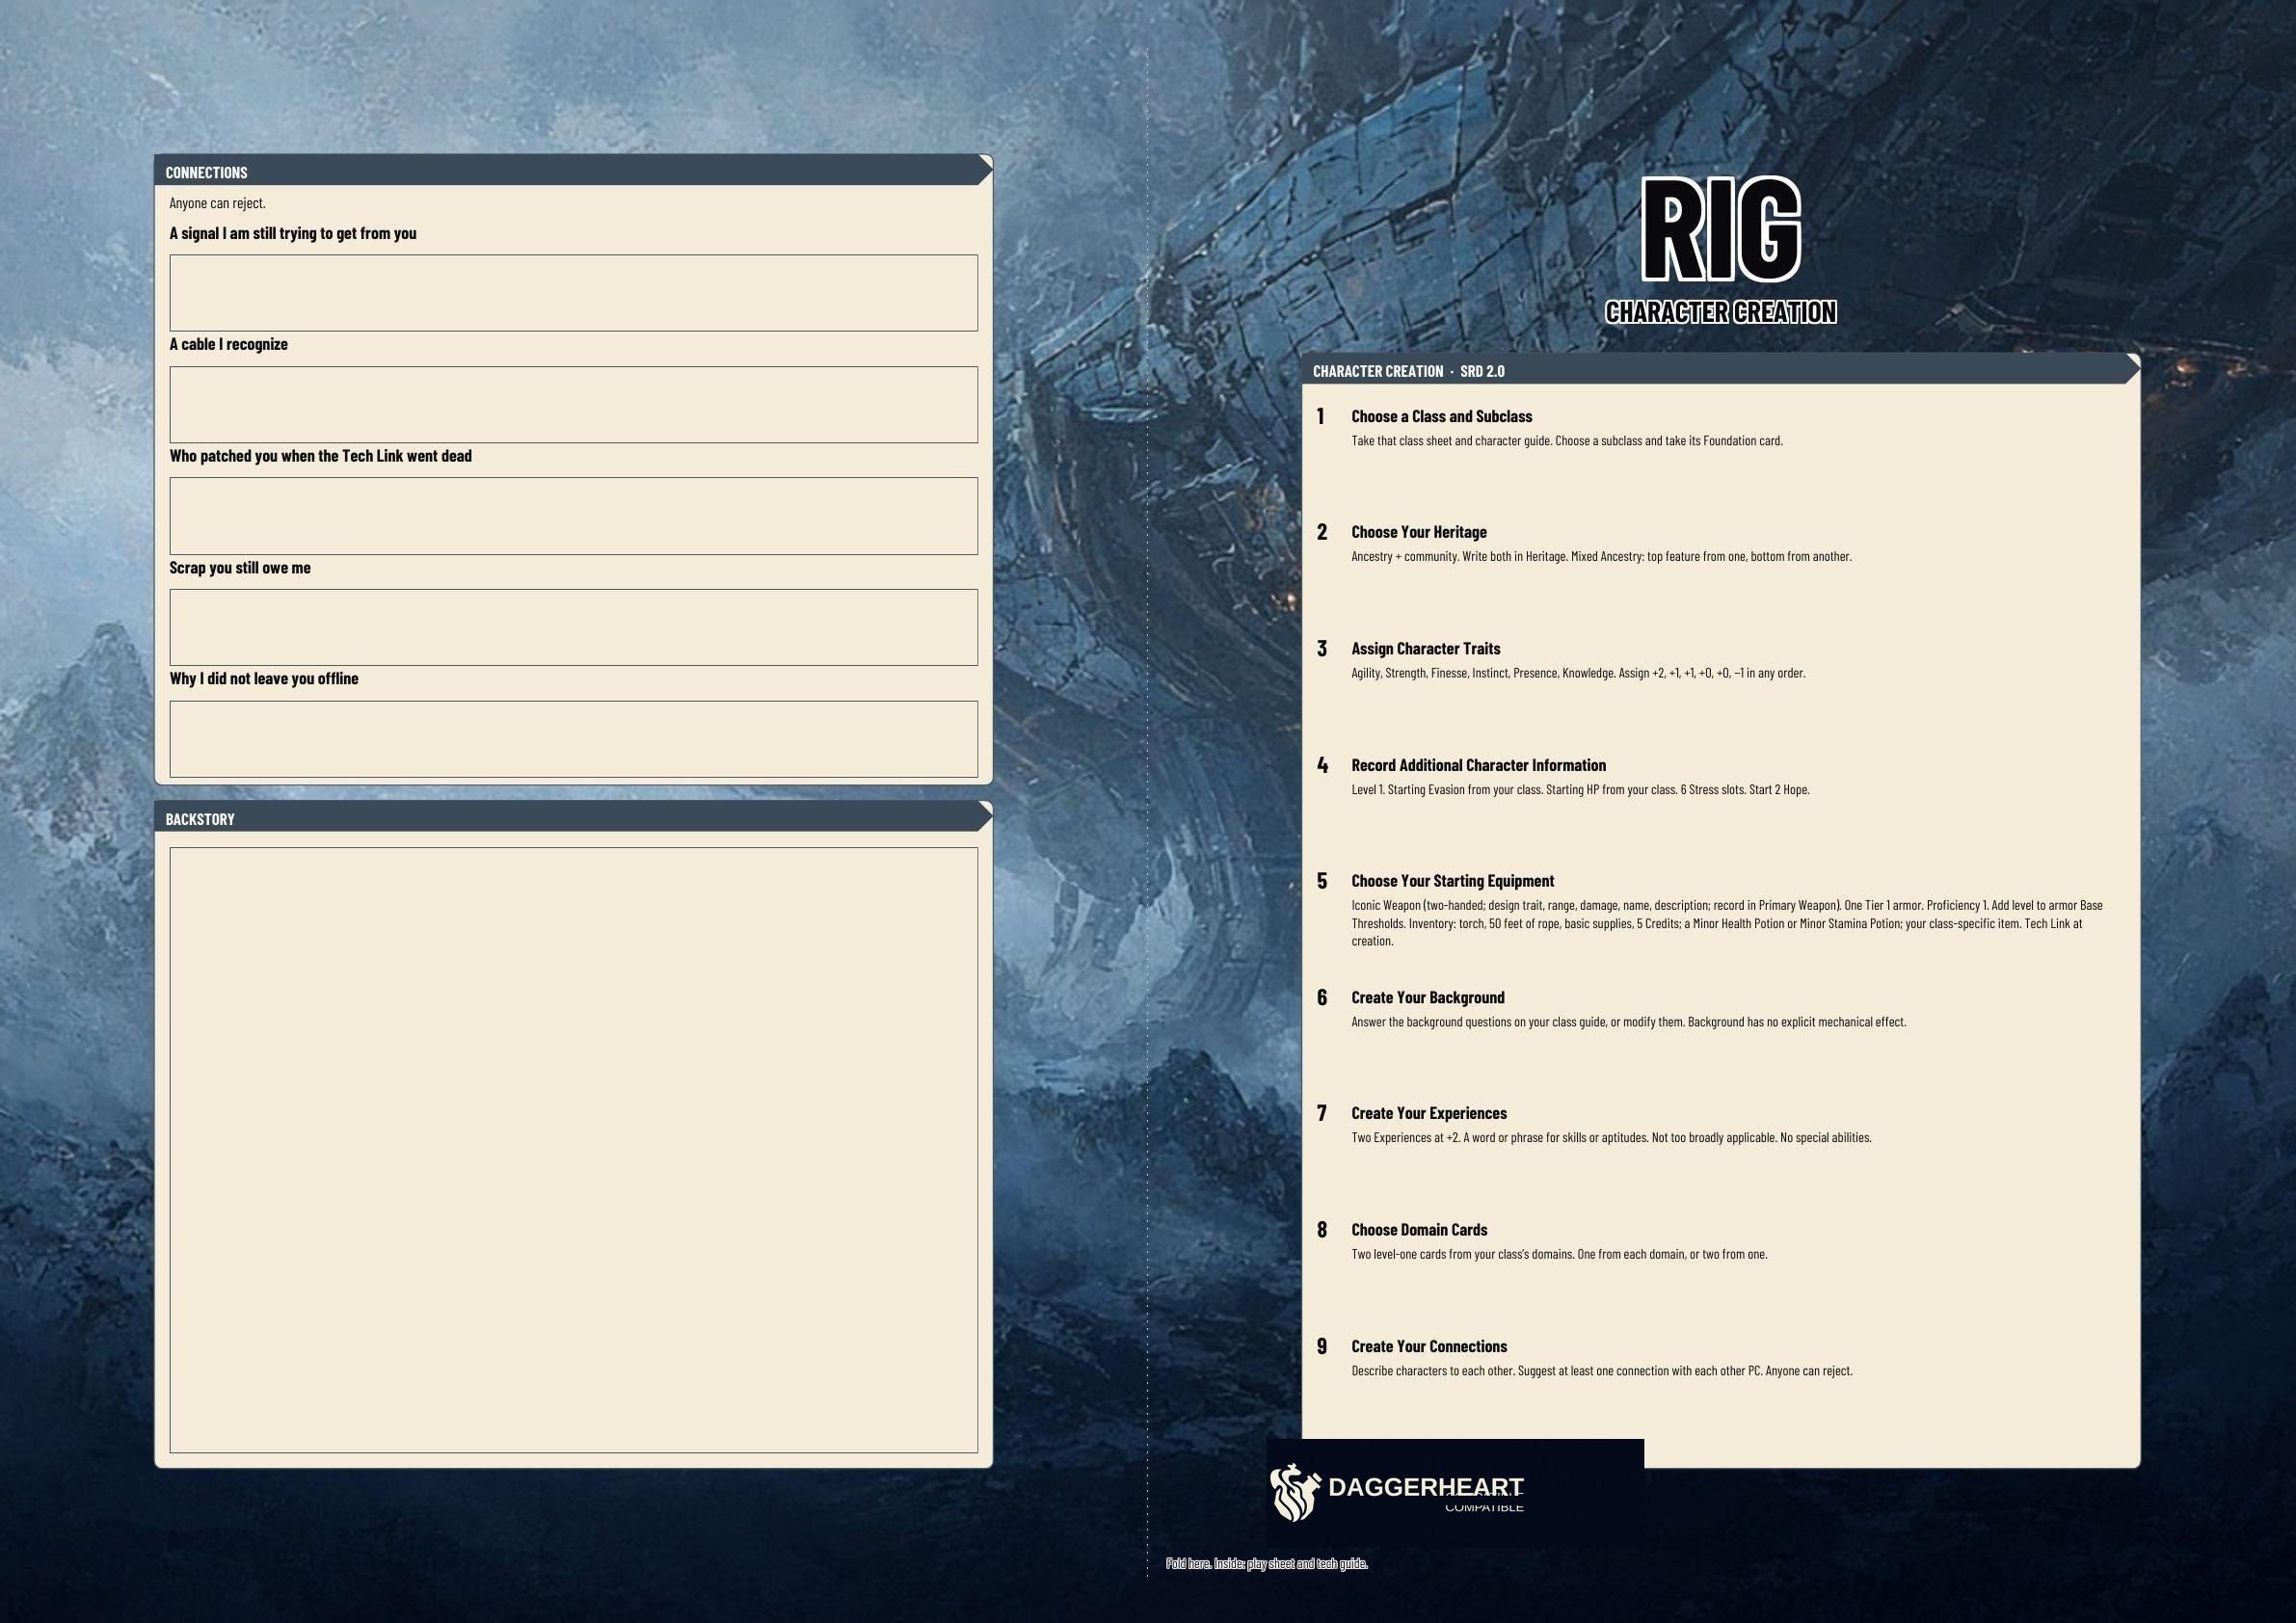Viewport: 2296px width, 1623px height.
Task: Click the answer box under 'Who patched you when the Tech Link went dead'
Action: click(x=573, y=516)
